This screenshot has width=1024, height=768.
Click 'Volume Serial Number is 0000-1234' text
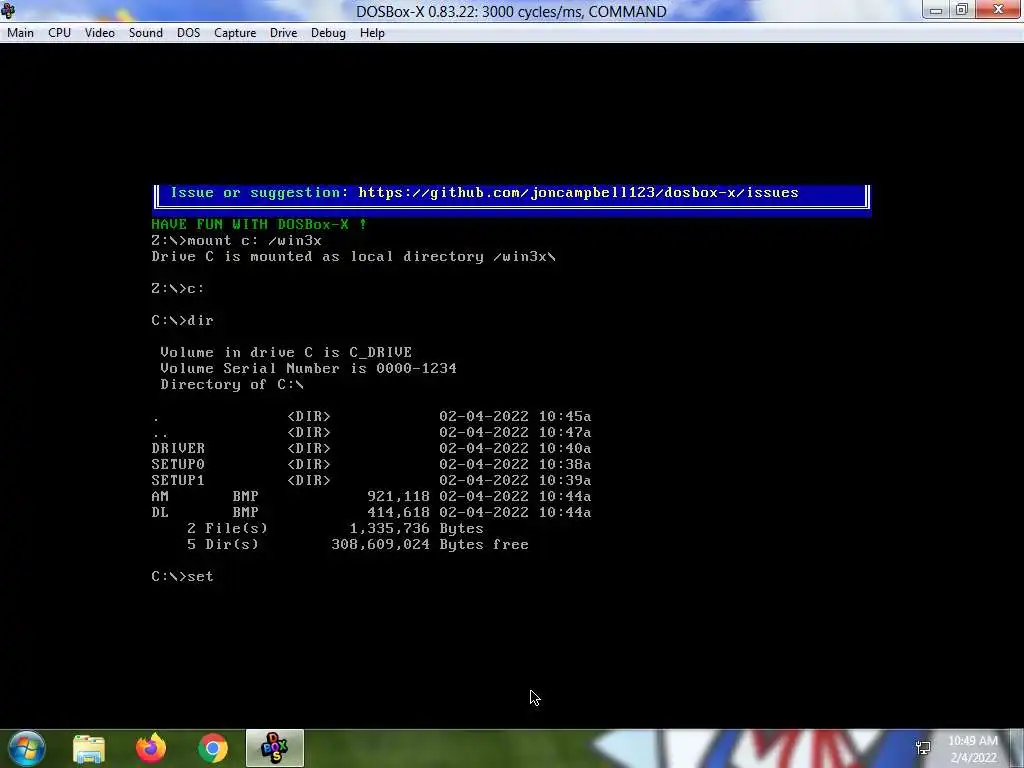tap(308, 368)
